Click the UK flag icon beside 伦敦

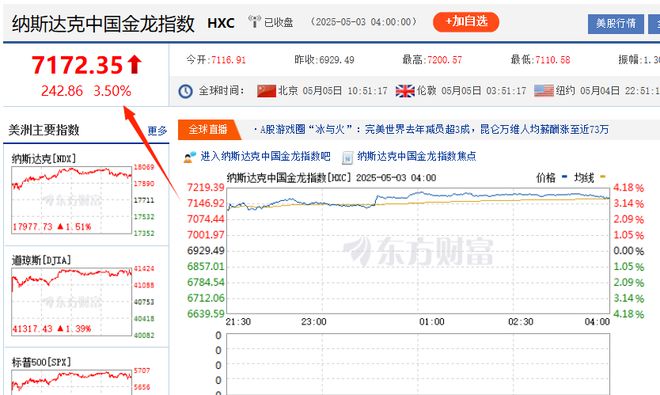(405, 91)
